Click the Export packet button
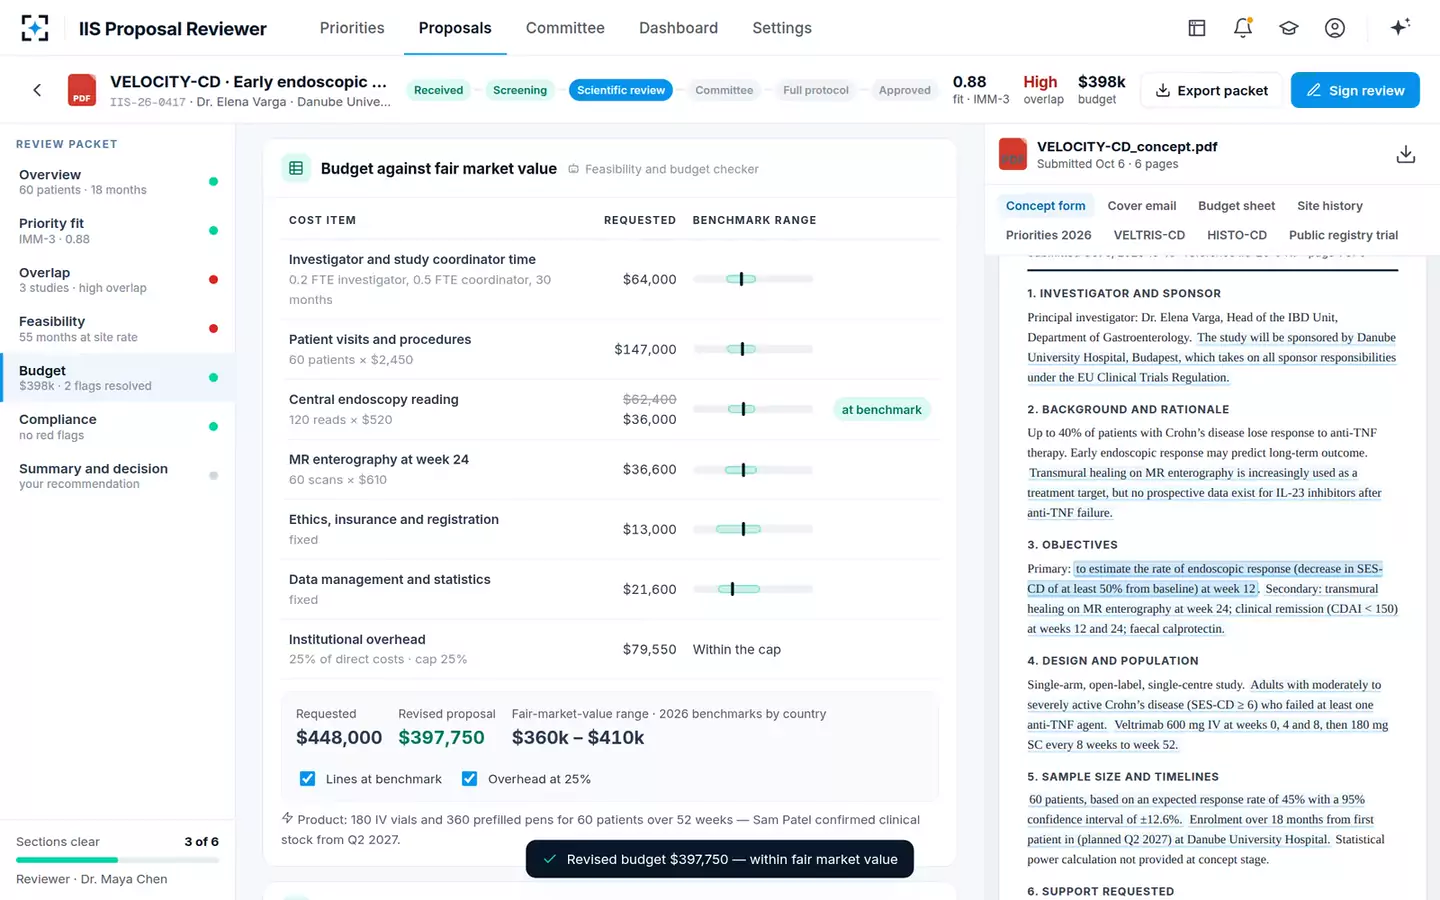This screenshot has height=900, width=1440. 1211,90
